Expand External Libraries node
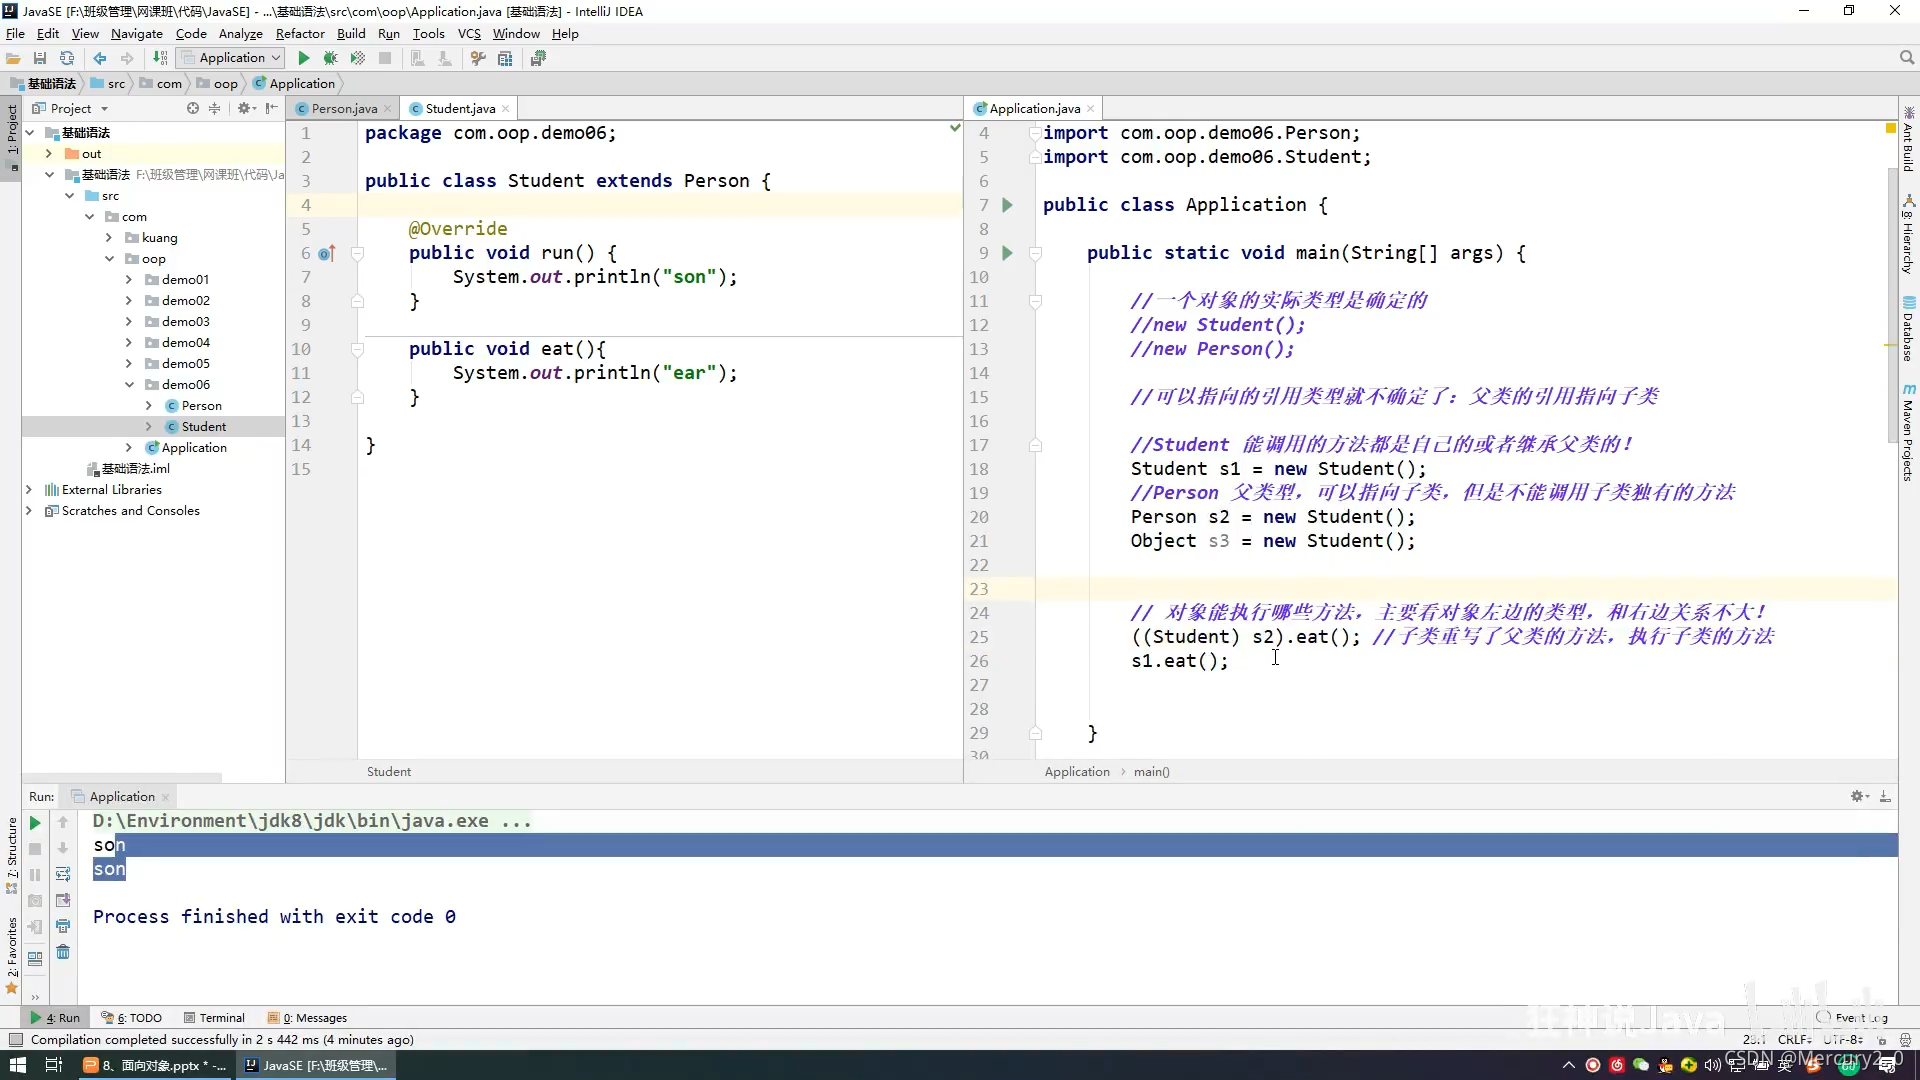 pyautogui.click(x=28, y=489)
